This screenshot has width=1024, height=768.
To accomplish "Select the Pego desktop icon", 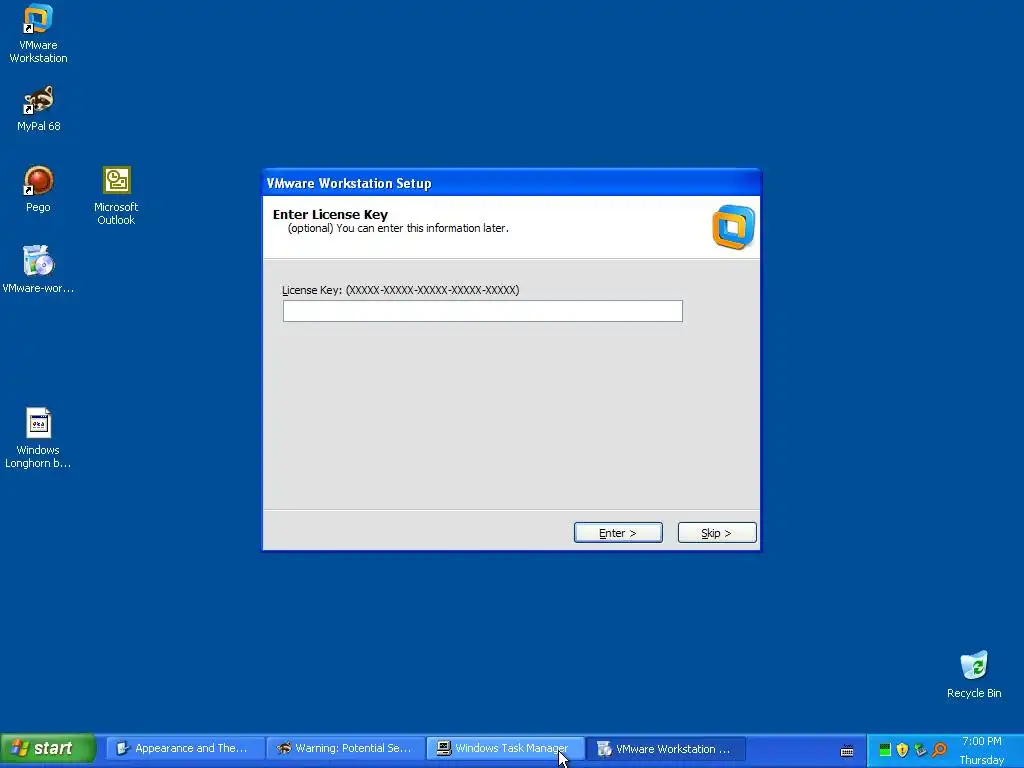I will click(38, 189).
